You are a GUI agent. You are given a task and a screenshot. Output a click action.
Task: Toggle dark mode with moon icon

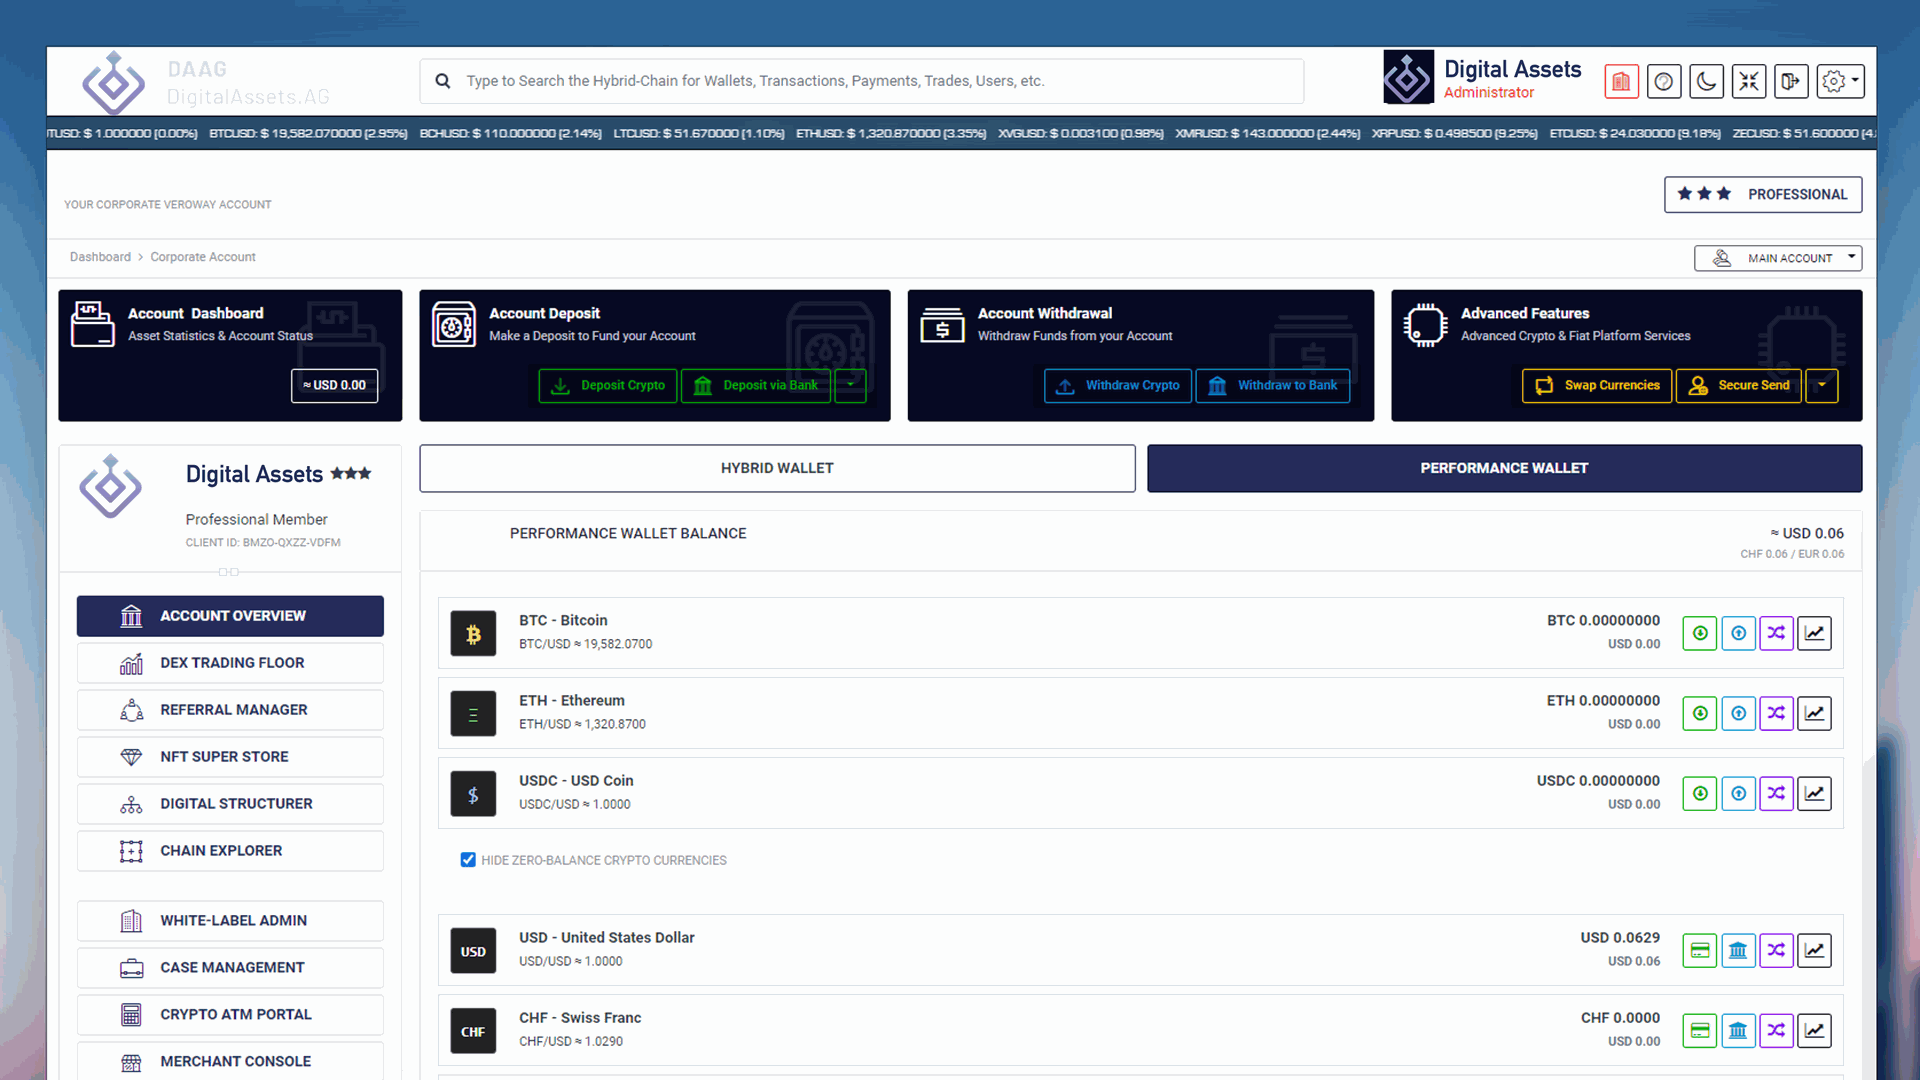coord(1706,81)
